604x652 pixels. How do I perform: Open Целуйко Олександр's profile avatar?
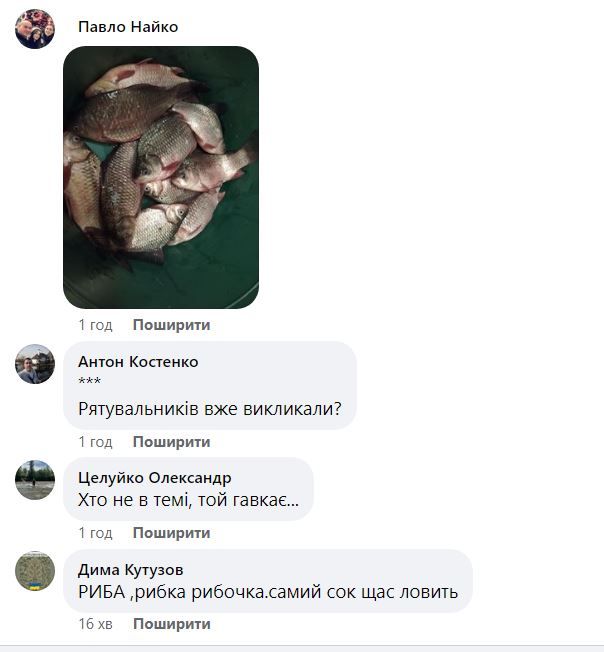[35, 480]
